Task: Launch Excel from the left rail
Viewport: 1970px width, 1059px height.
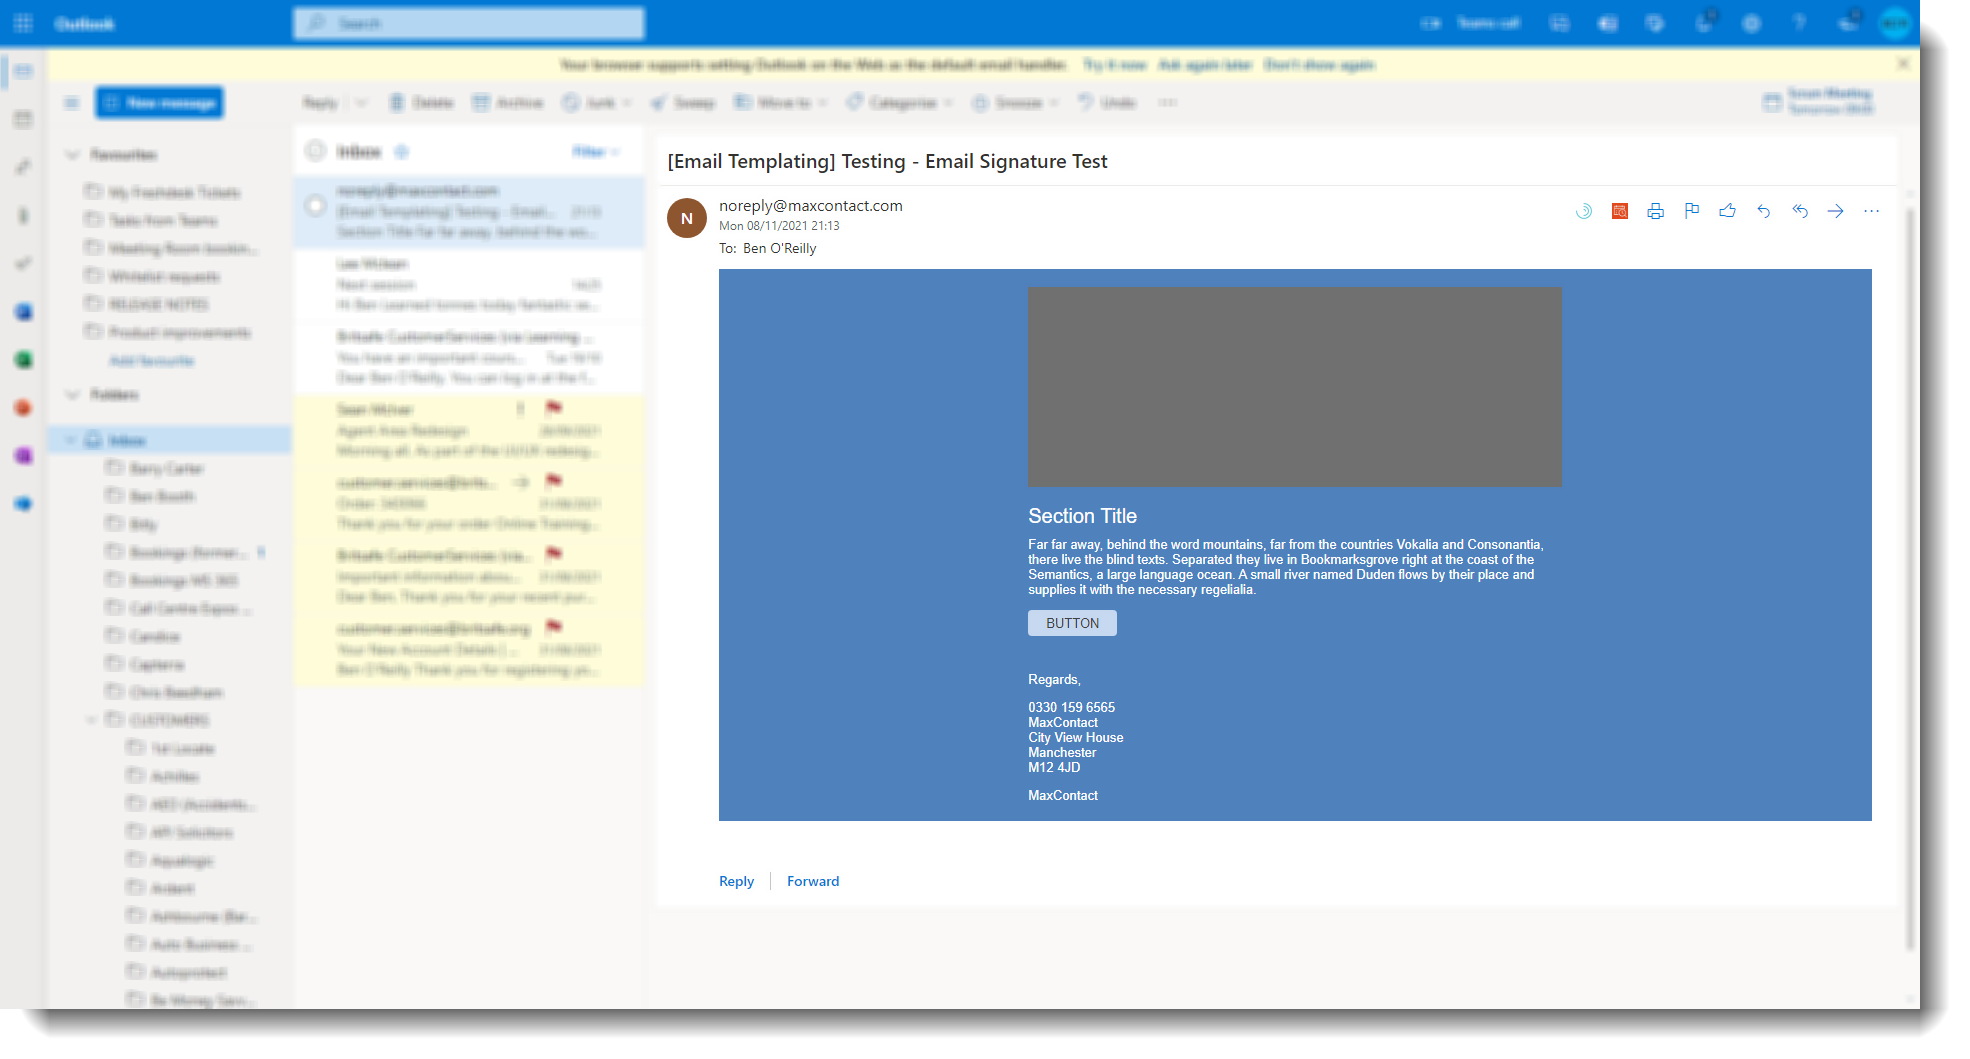Action: pyautogui.click(x=24, y=360)
